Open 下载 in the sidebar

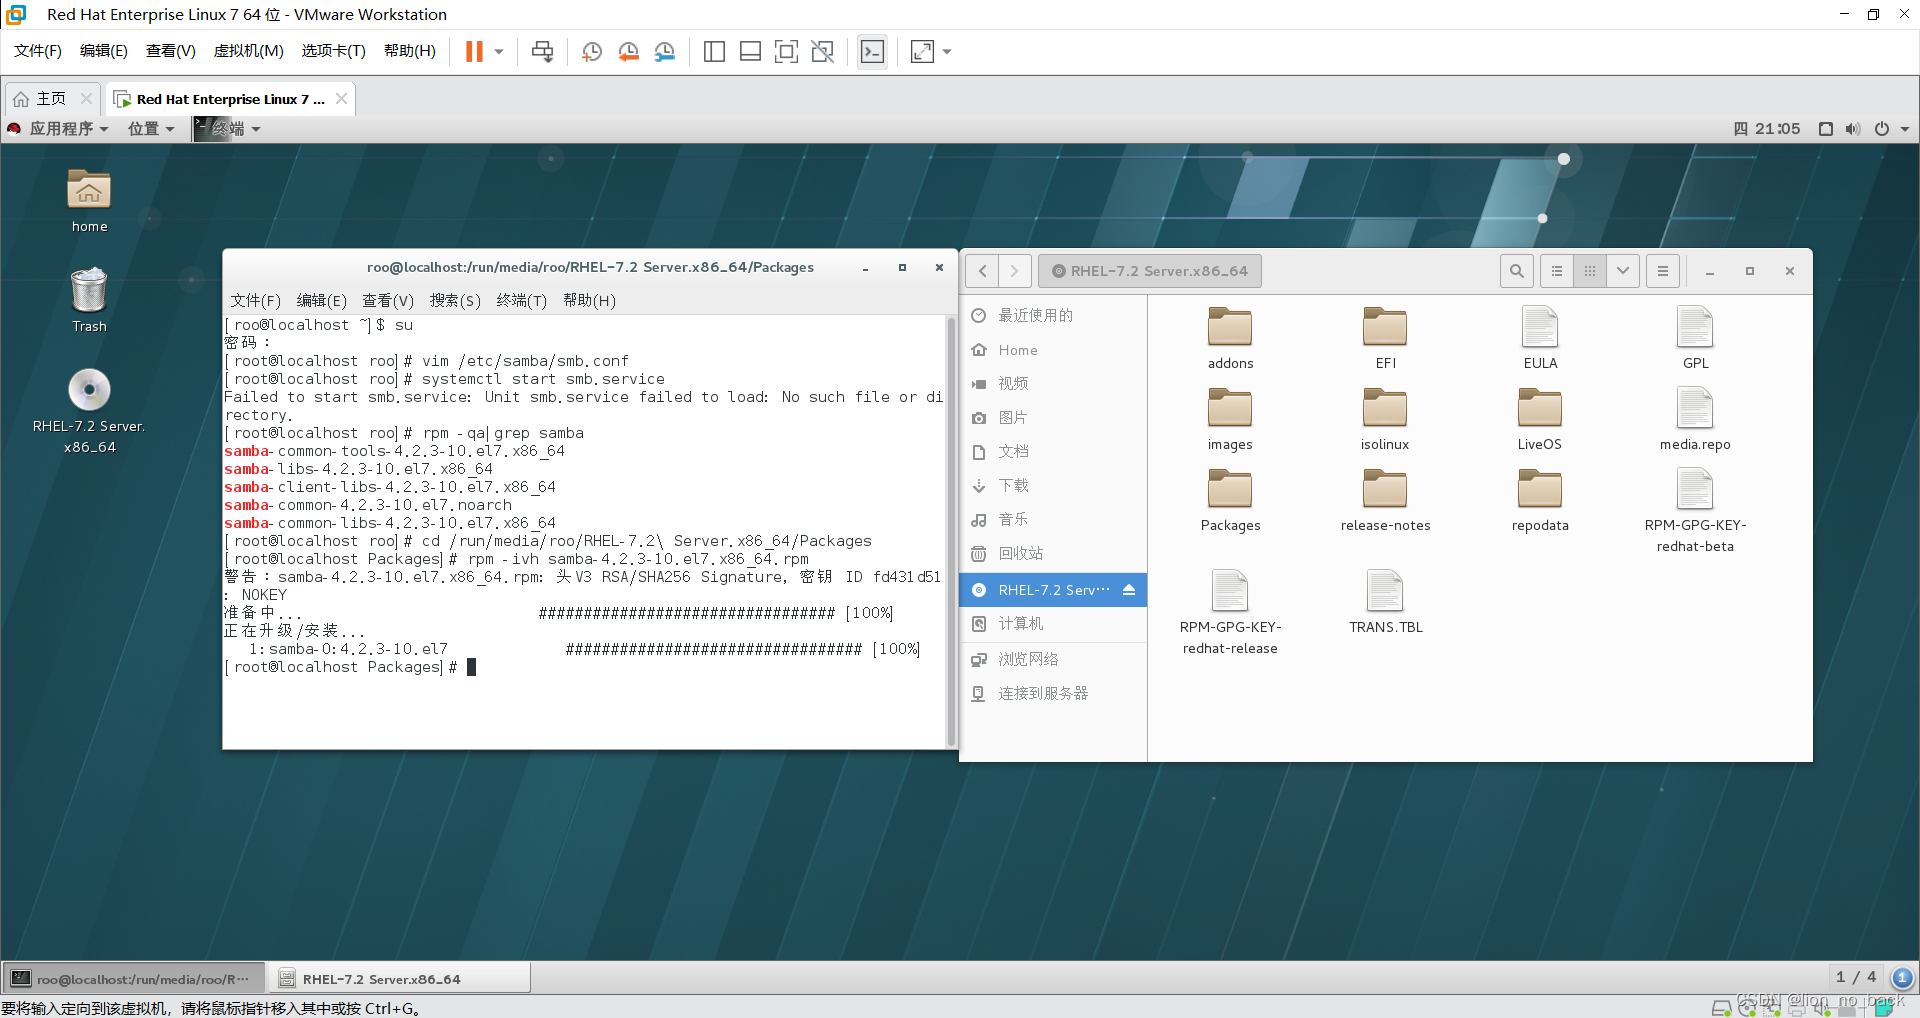coord(1053,485)
